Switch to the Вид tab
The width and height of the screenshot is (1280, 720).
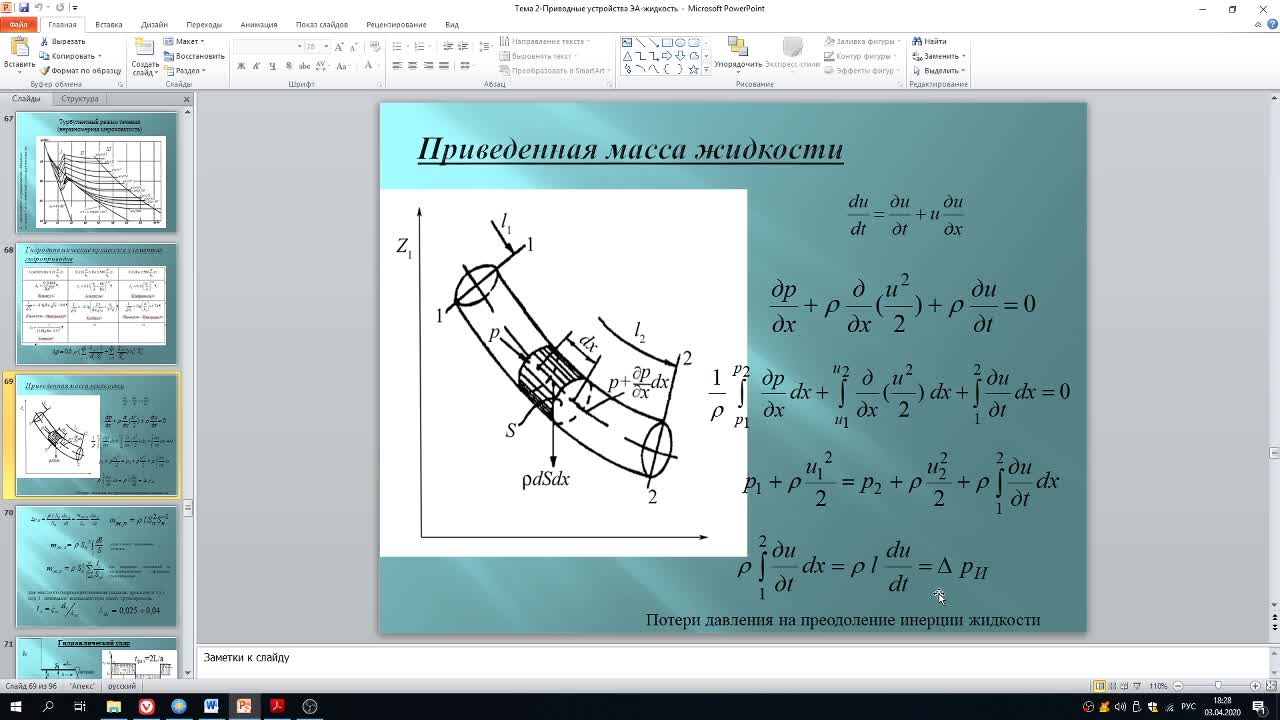452,24
